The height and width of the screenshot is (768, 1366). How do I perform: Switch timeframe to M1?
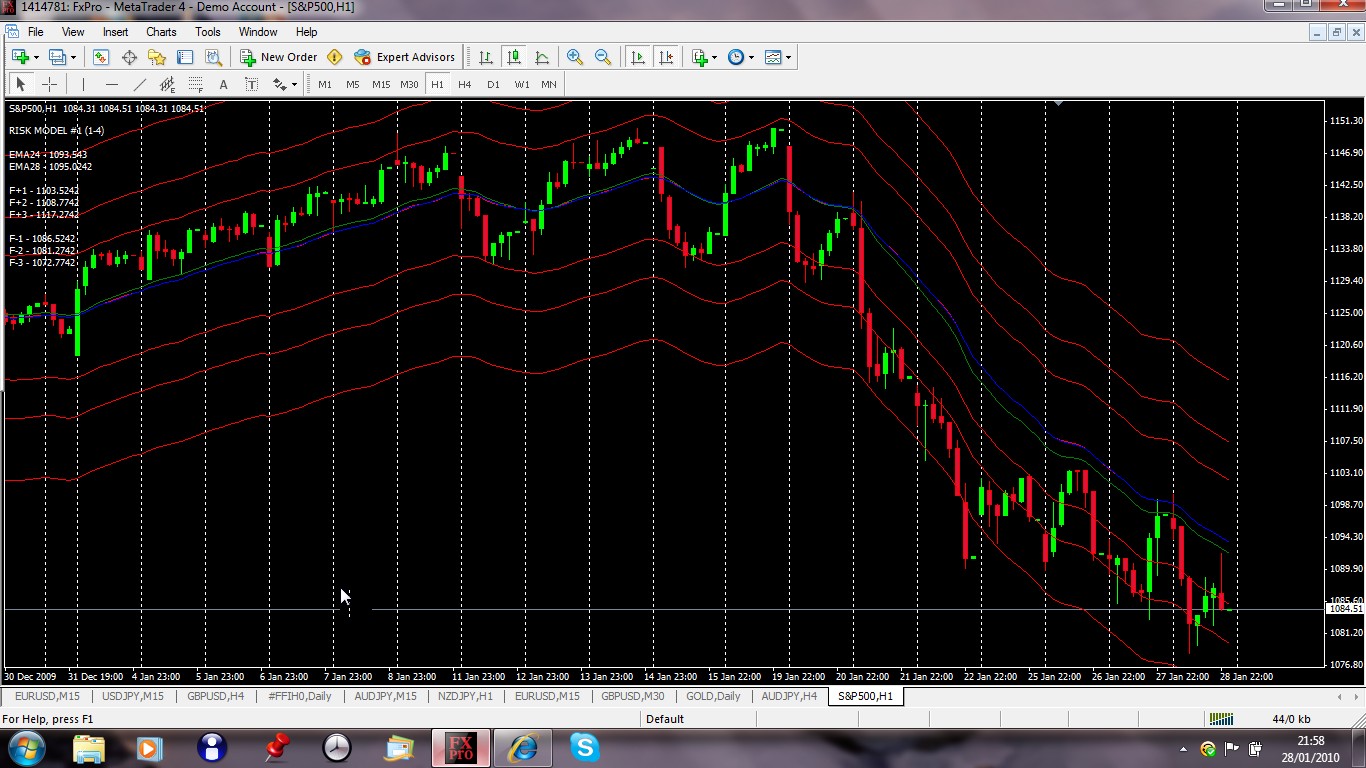(325, 84)
